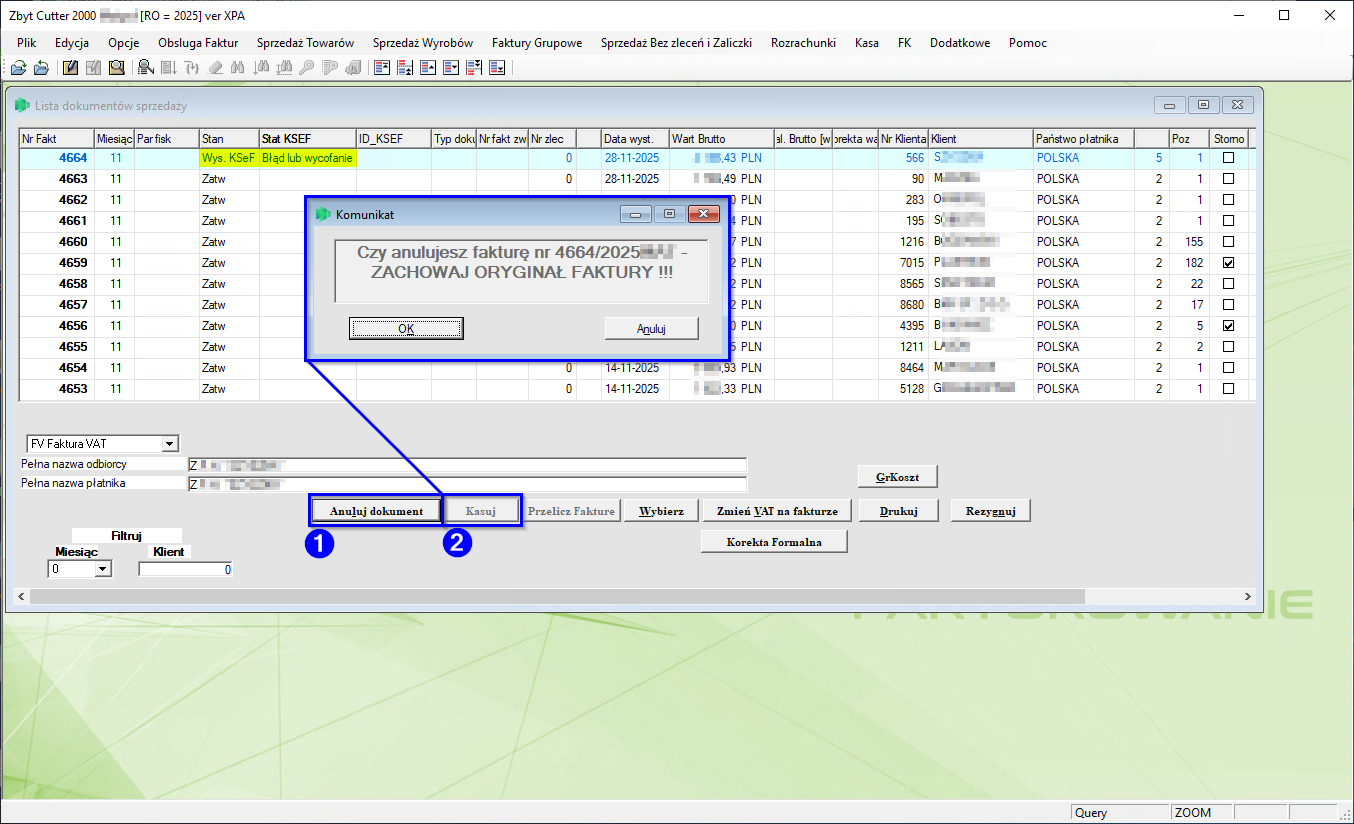The width and height of the screenshot is (1354, 824).
Task: Click the eraser toolbar icon
Action: 215,68
